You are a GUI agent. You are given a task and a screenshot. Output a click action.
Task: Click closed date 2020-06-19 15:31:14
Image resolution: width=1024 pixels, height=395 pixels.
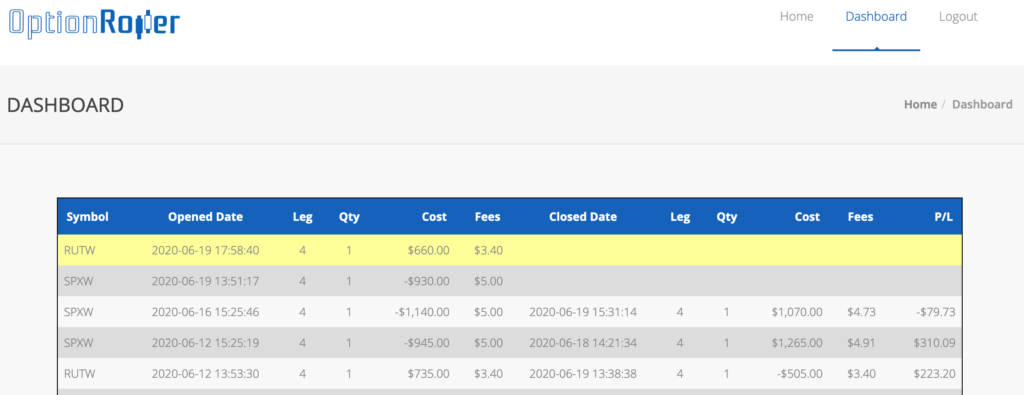pyautogui.click(x=583, y=312)
